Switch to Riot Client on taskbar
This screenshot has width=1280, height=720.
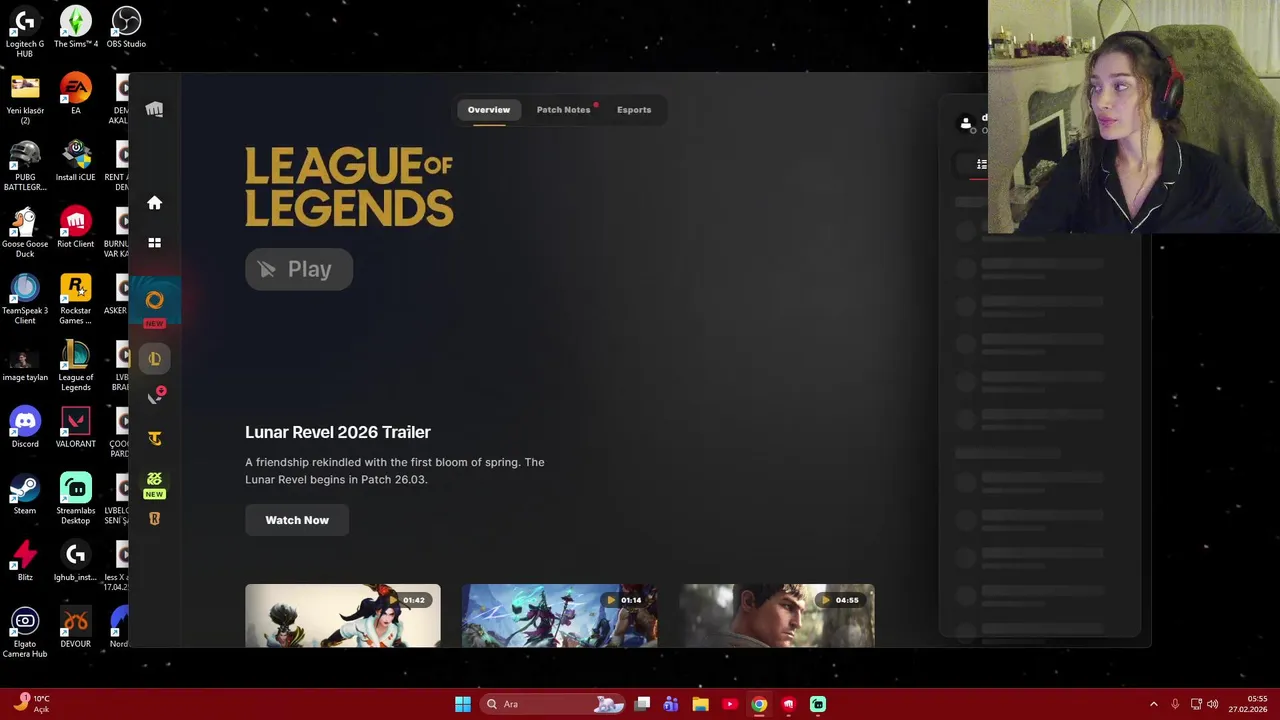click(x=789, y=704)
